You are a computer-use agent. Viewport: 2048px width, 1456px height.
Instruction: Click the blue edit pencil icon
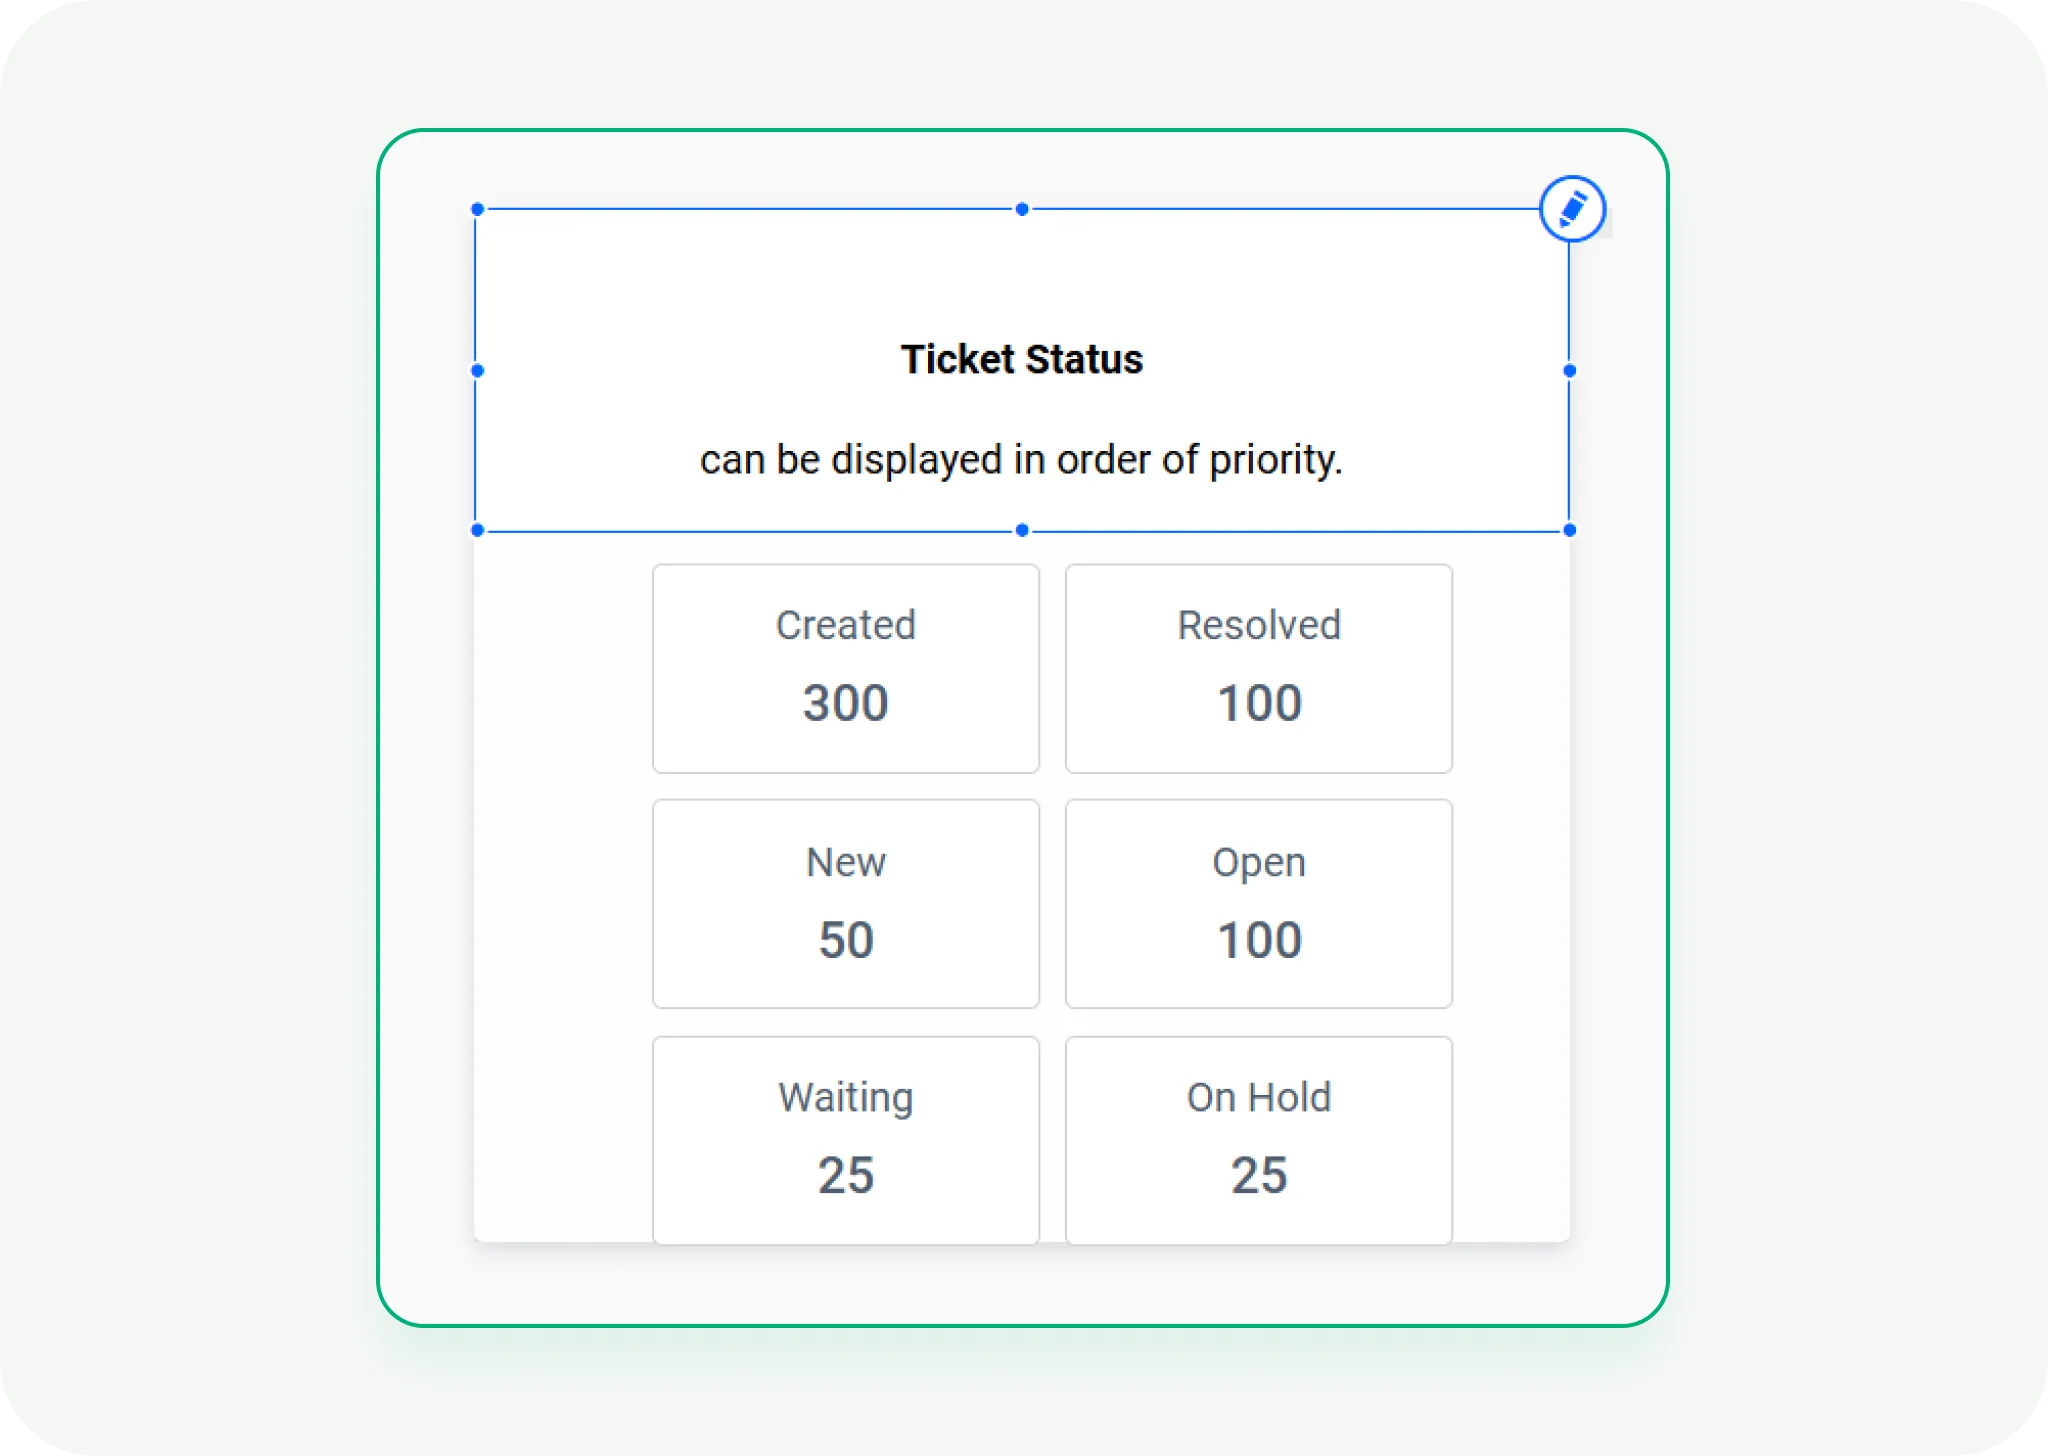click(x=1572, y=209)
